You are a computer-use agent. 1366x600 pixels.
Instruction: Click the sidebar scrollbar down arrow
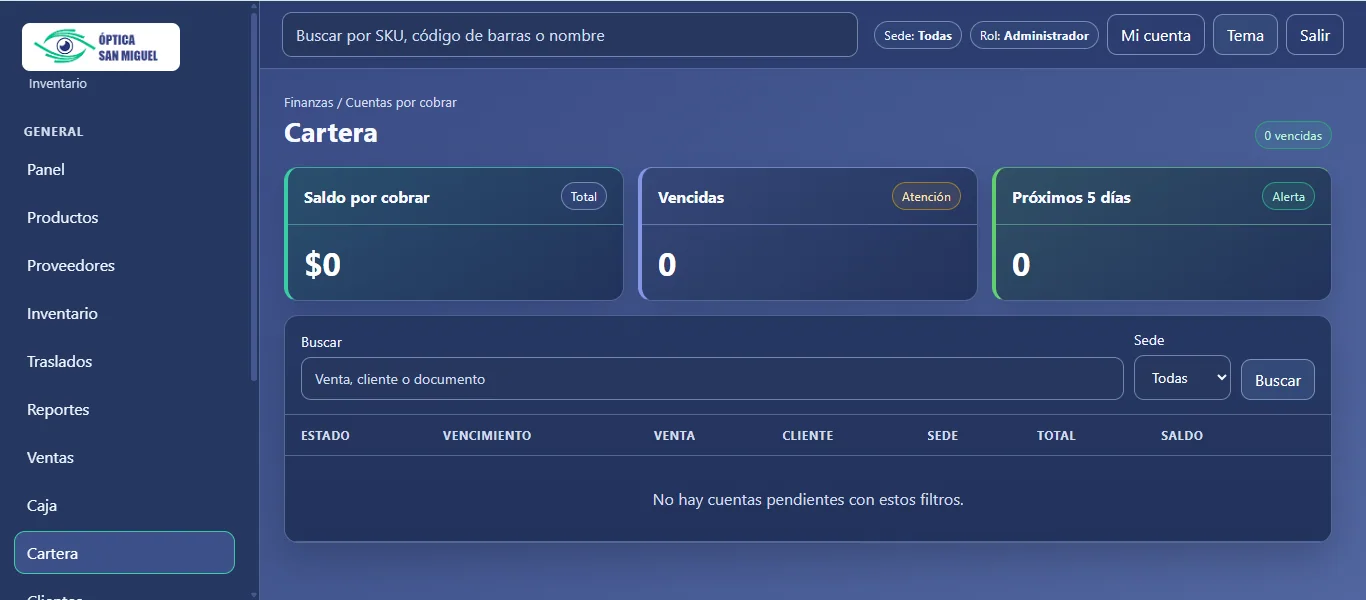254,594
